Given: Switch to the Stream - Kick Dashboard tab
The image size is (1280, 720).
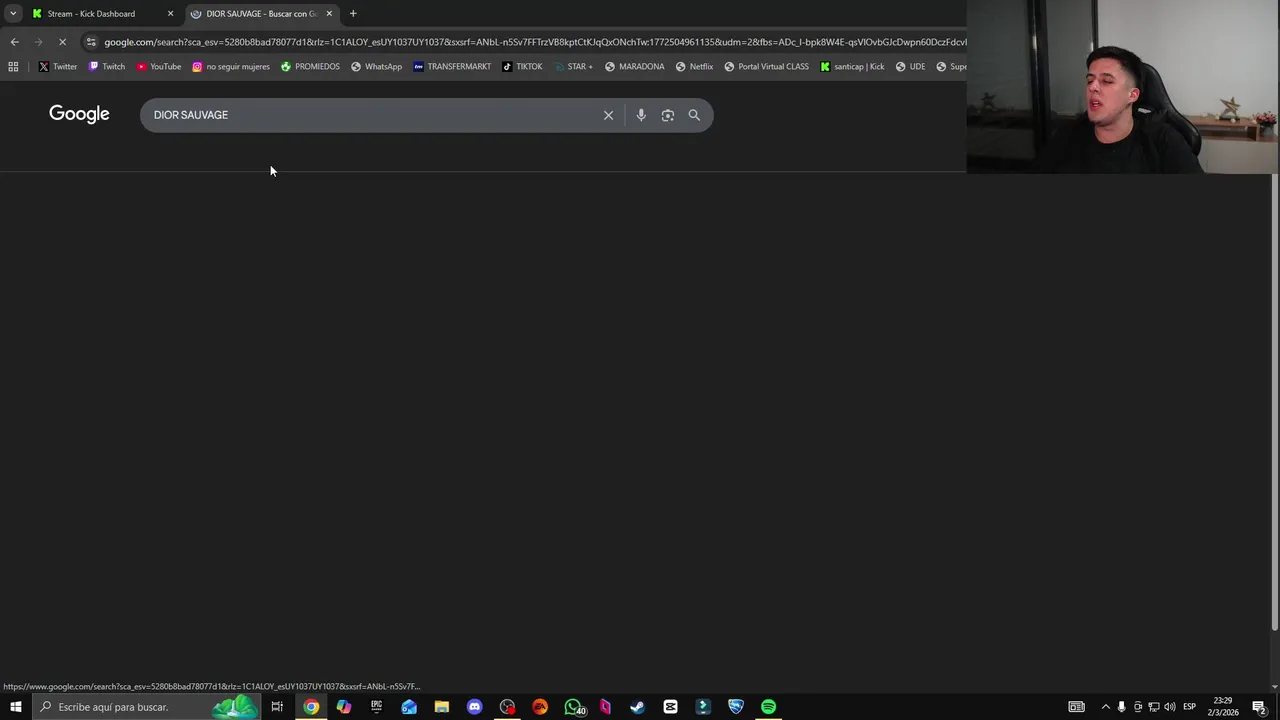Looking at the screenshot, I should [91, 14].
